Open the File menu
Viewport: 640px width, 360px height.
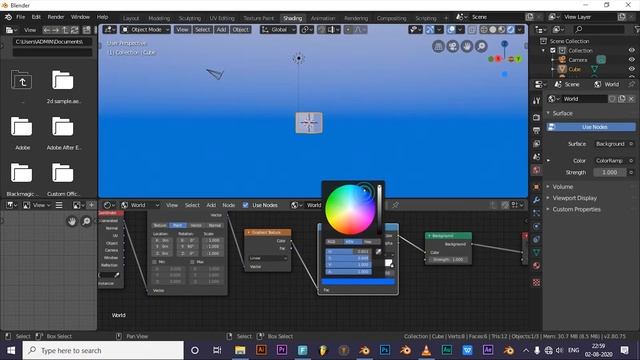click(20, 17)
